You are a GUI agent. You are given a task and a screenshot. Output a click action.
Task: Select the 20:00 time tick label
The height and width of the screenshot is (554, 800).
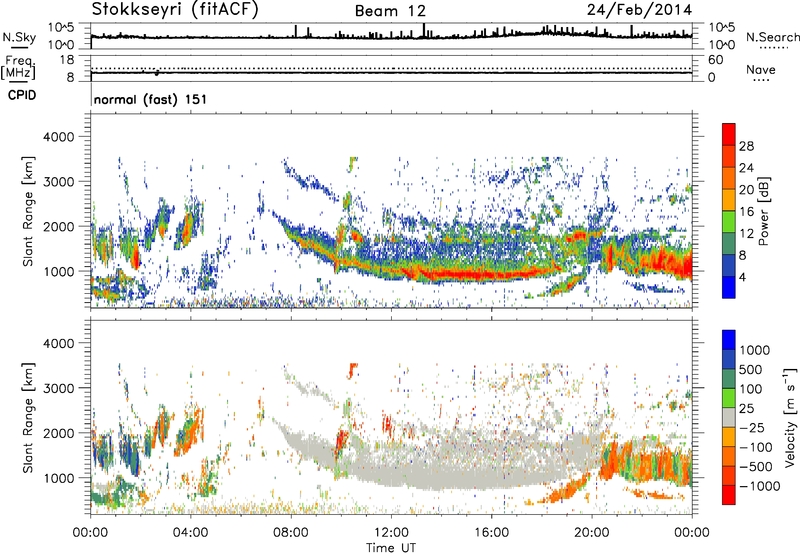[x=592, y=533]
